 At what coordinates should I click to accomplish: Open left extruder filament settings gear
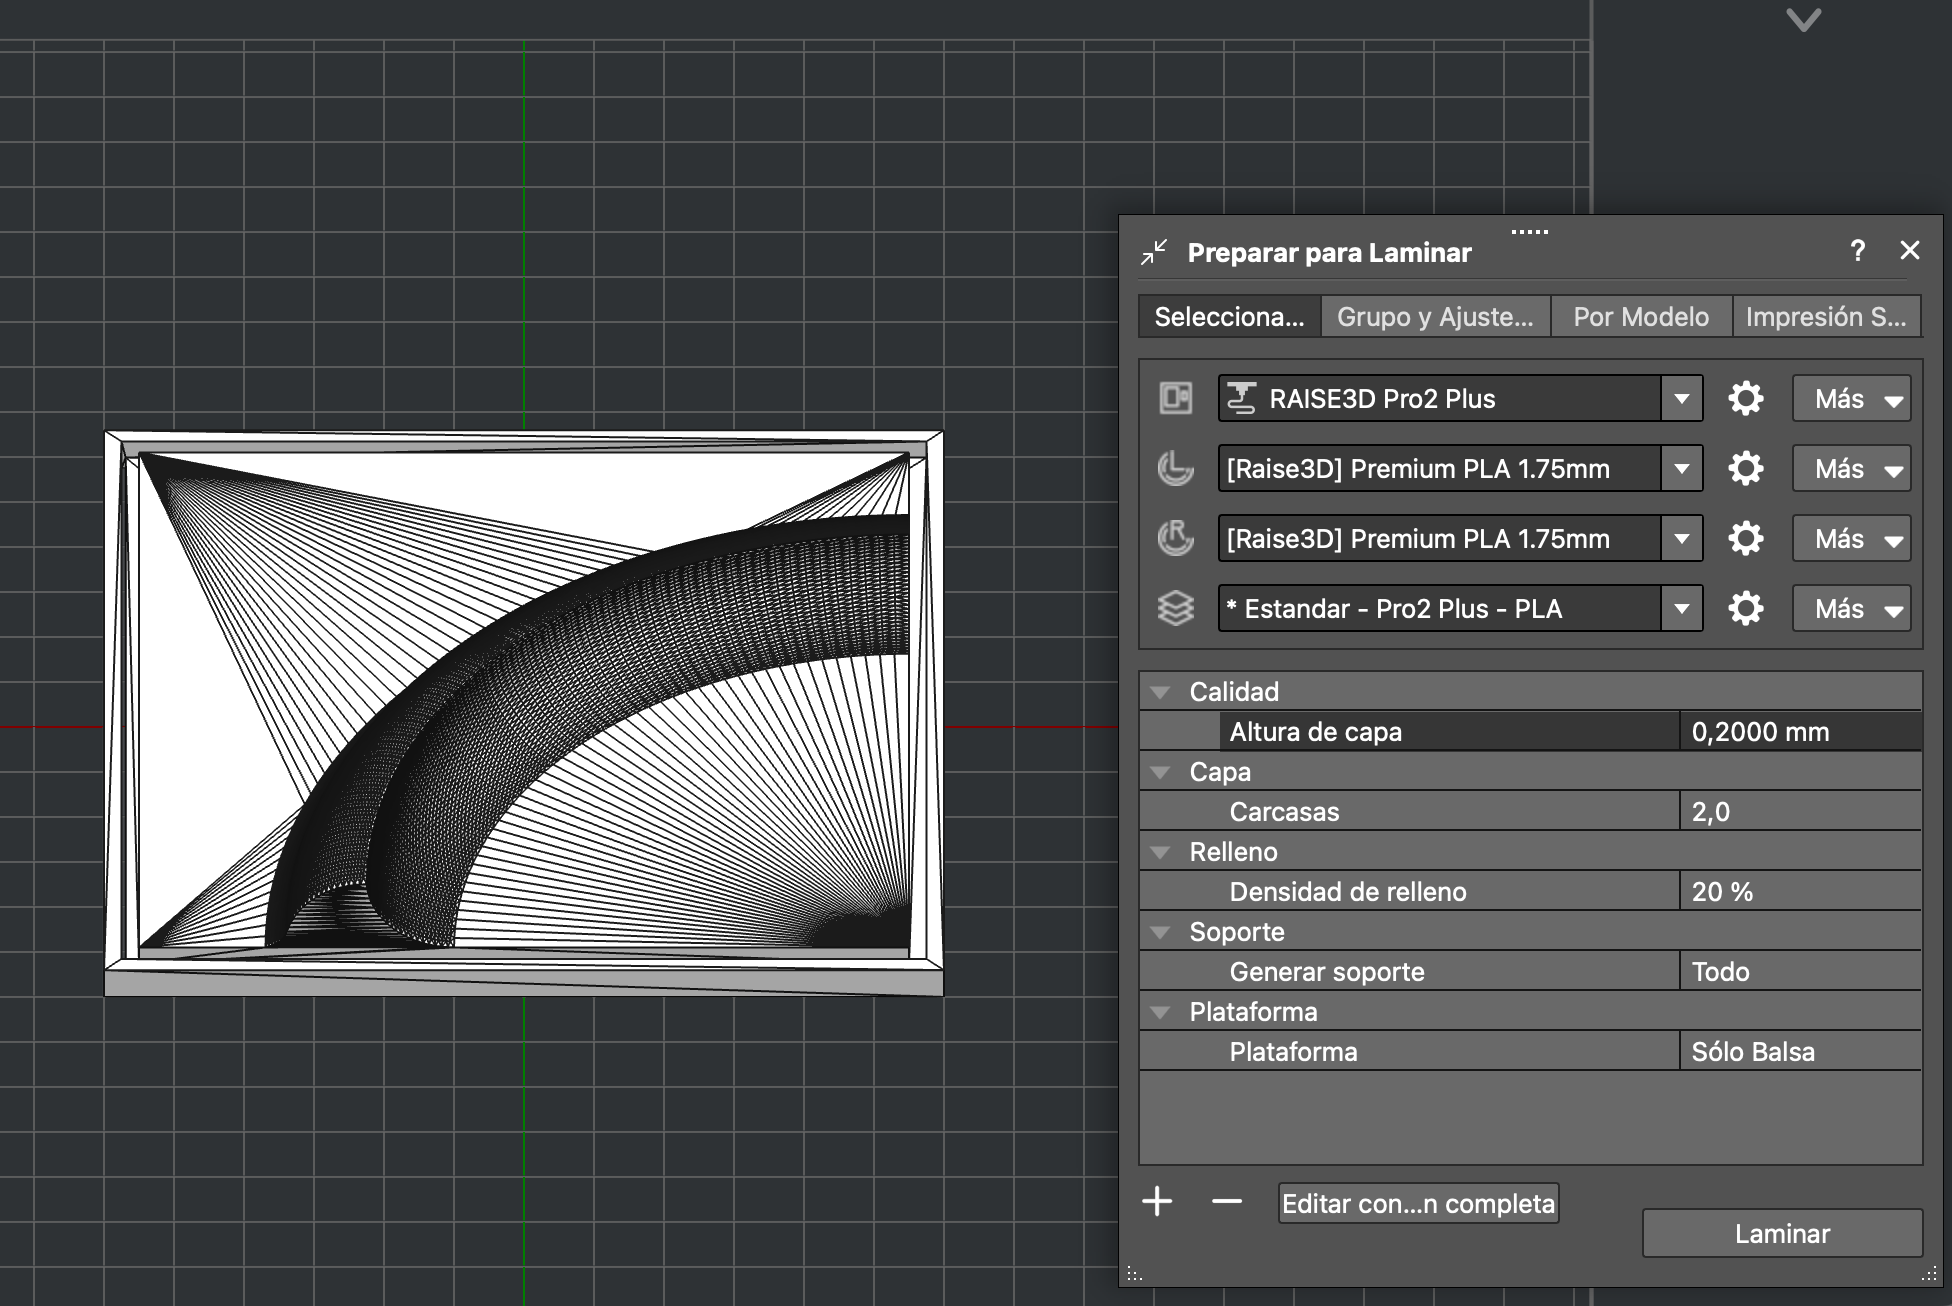coord(1745,469)
